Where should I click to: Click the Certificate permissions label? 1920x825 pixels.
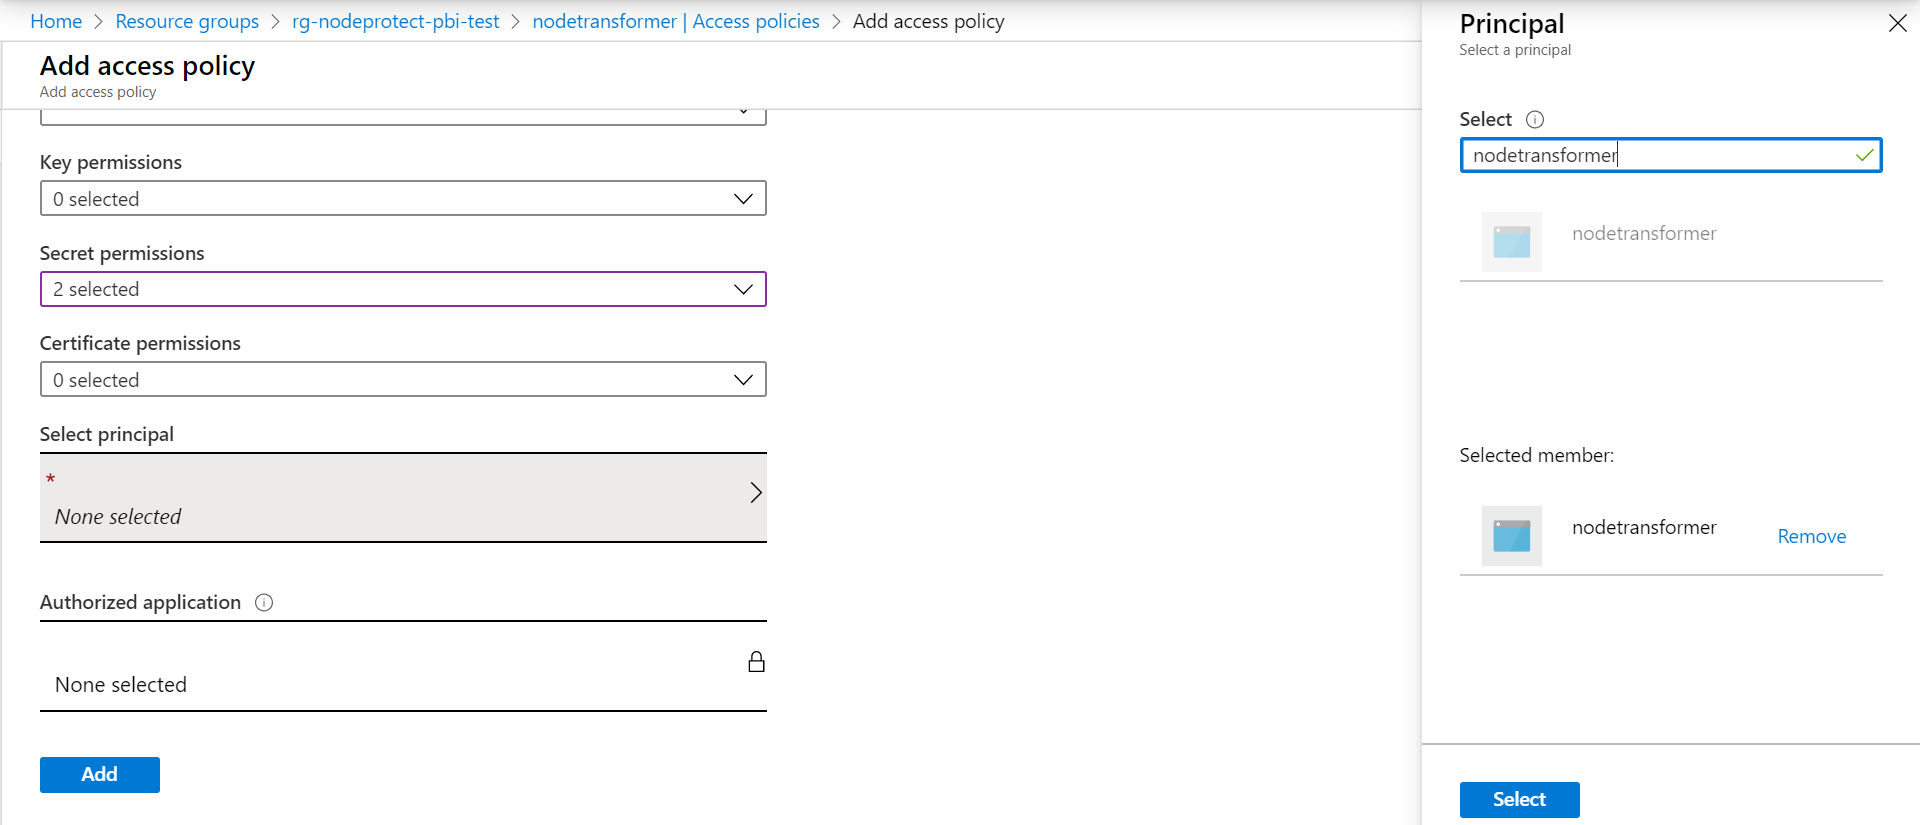[x=140, y=343]
